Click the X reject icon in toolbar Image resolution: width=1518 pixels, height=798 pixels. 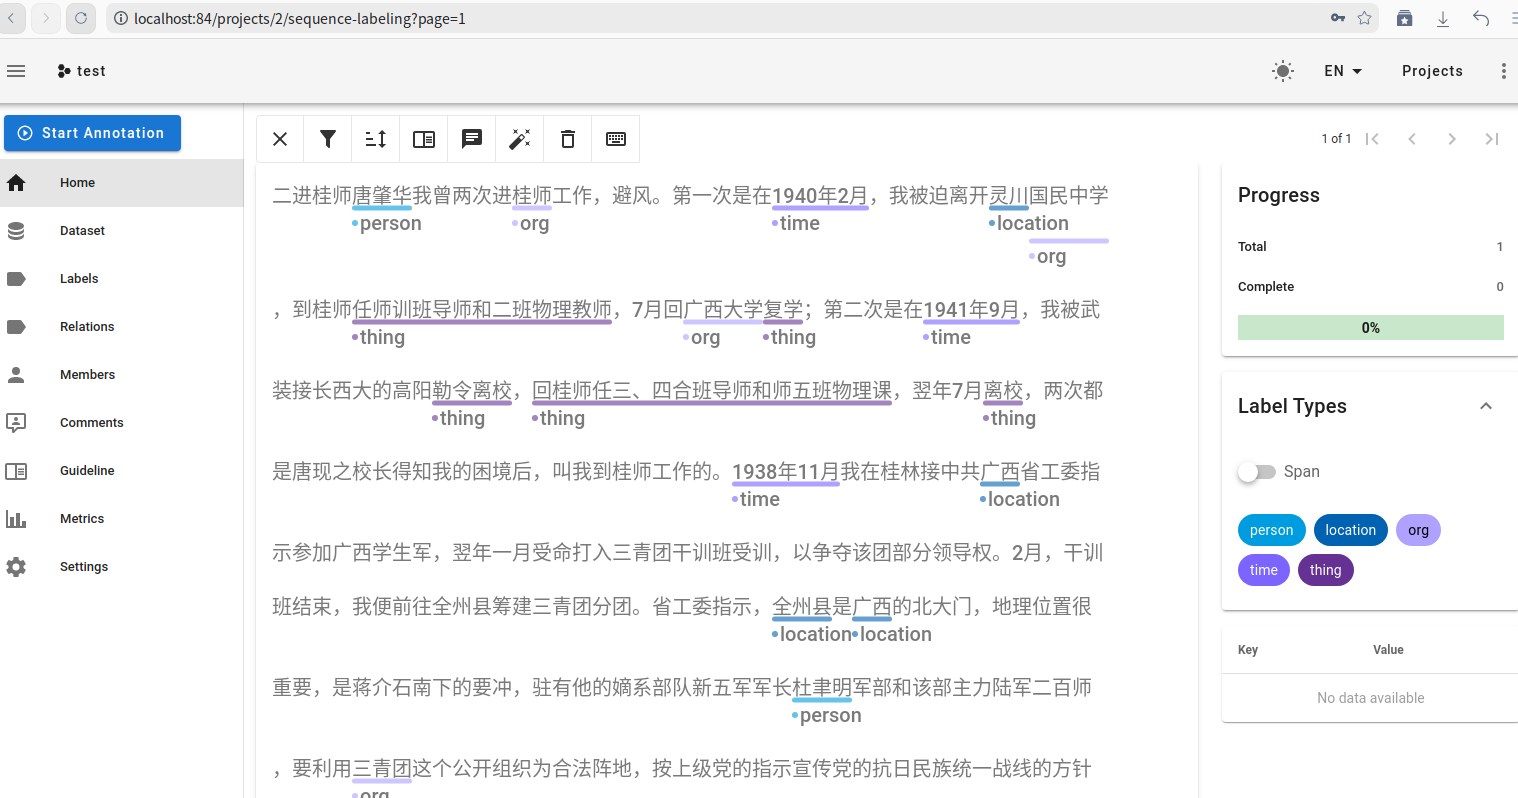tap(280, 139)
